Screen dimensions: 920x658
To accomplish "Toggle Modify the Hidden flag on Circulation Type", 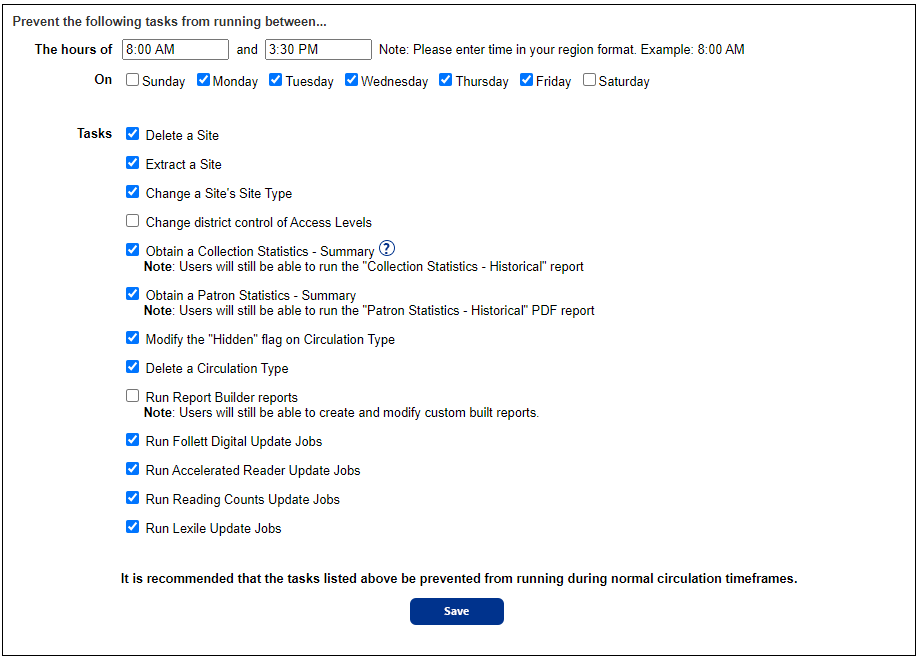I will [132, 337].
